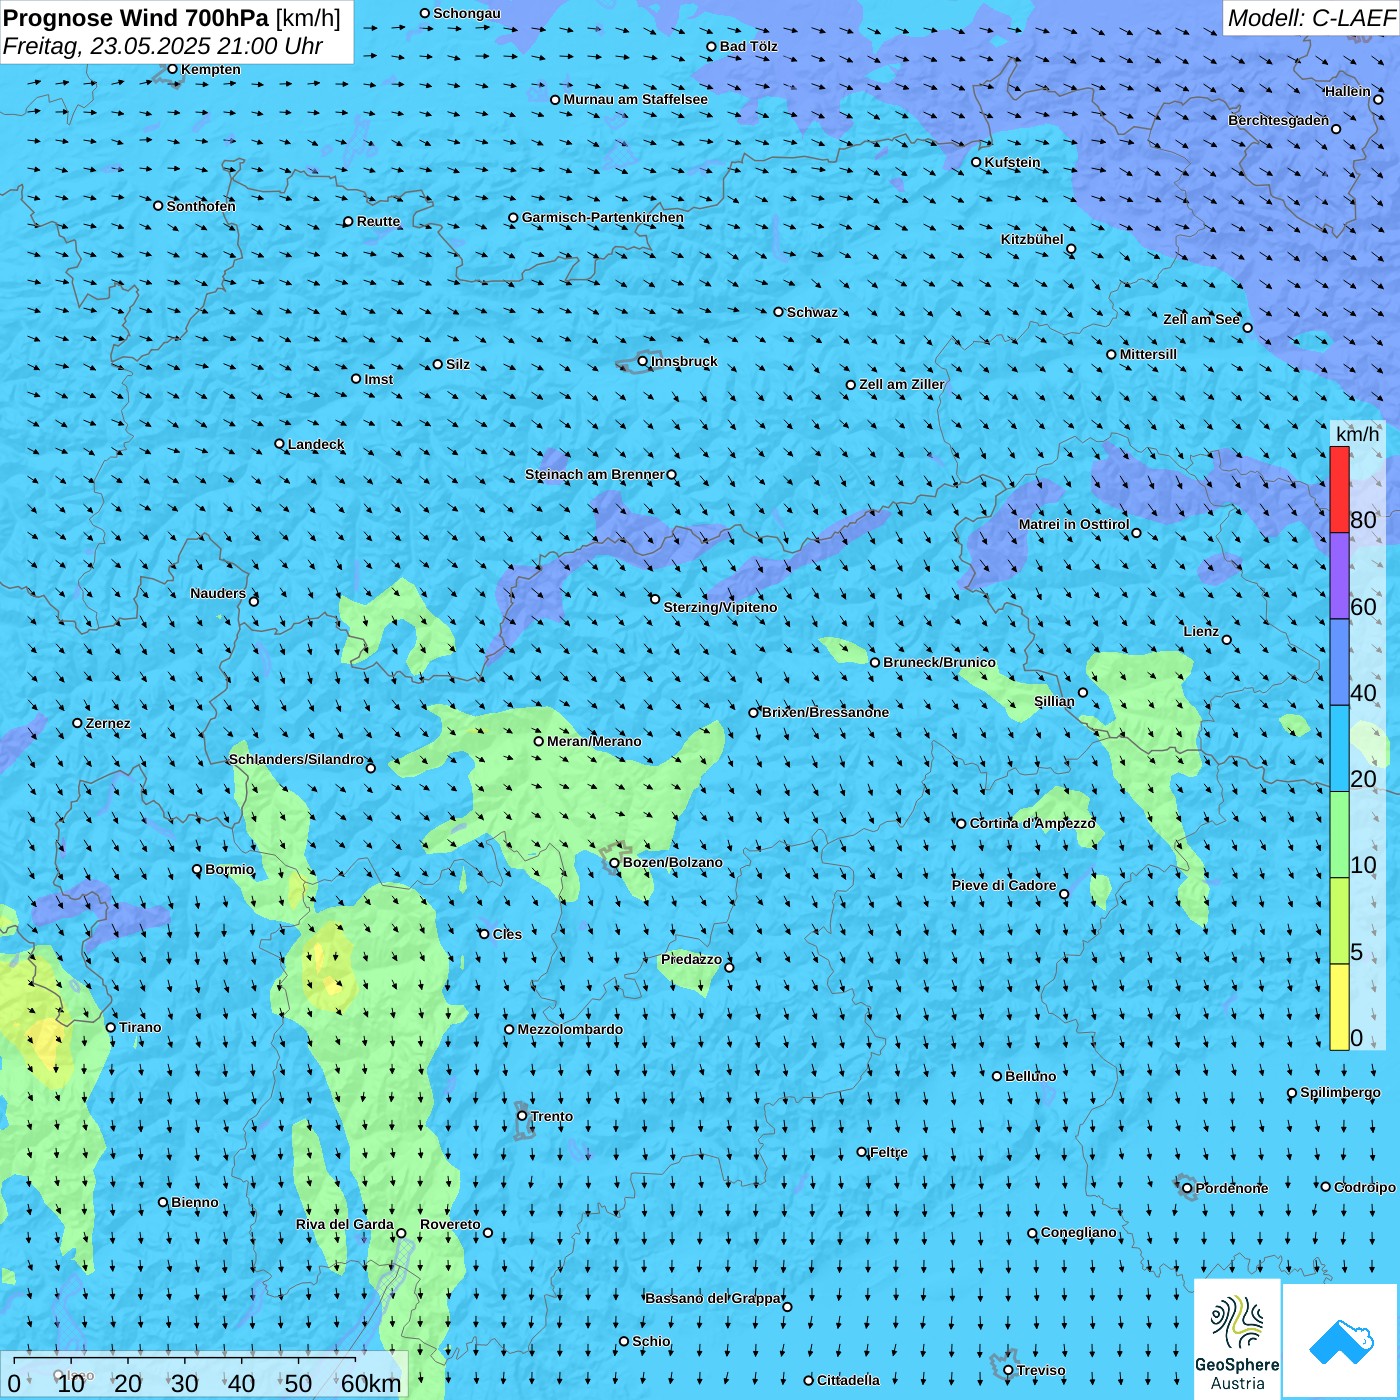The width and height of the screenshot is (1400, 1400).
Task: Click the Innsbruck city marker
Action: 642,361
